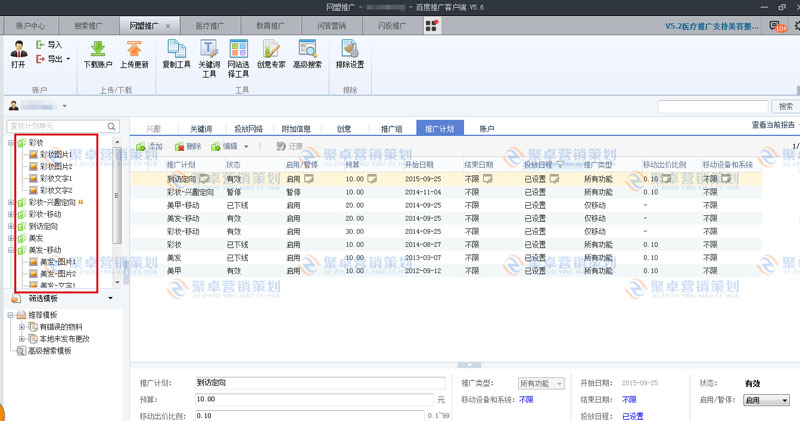800x421 pixels.
Task: Click the tree scrollbar down arrow
Action: (x=117, y=282)
